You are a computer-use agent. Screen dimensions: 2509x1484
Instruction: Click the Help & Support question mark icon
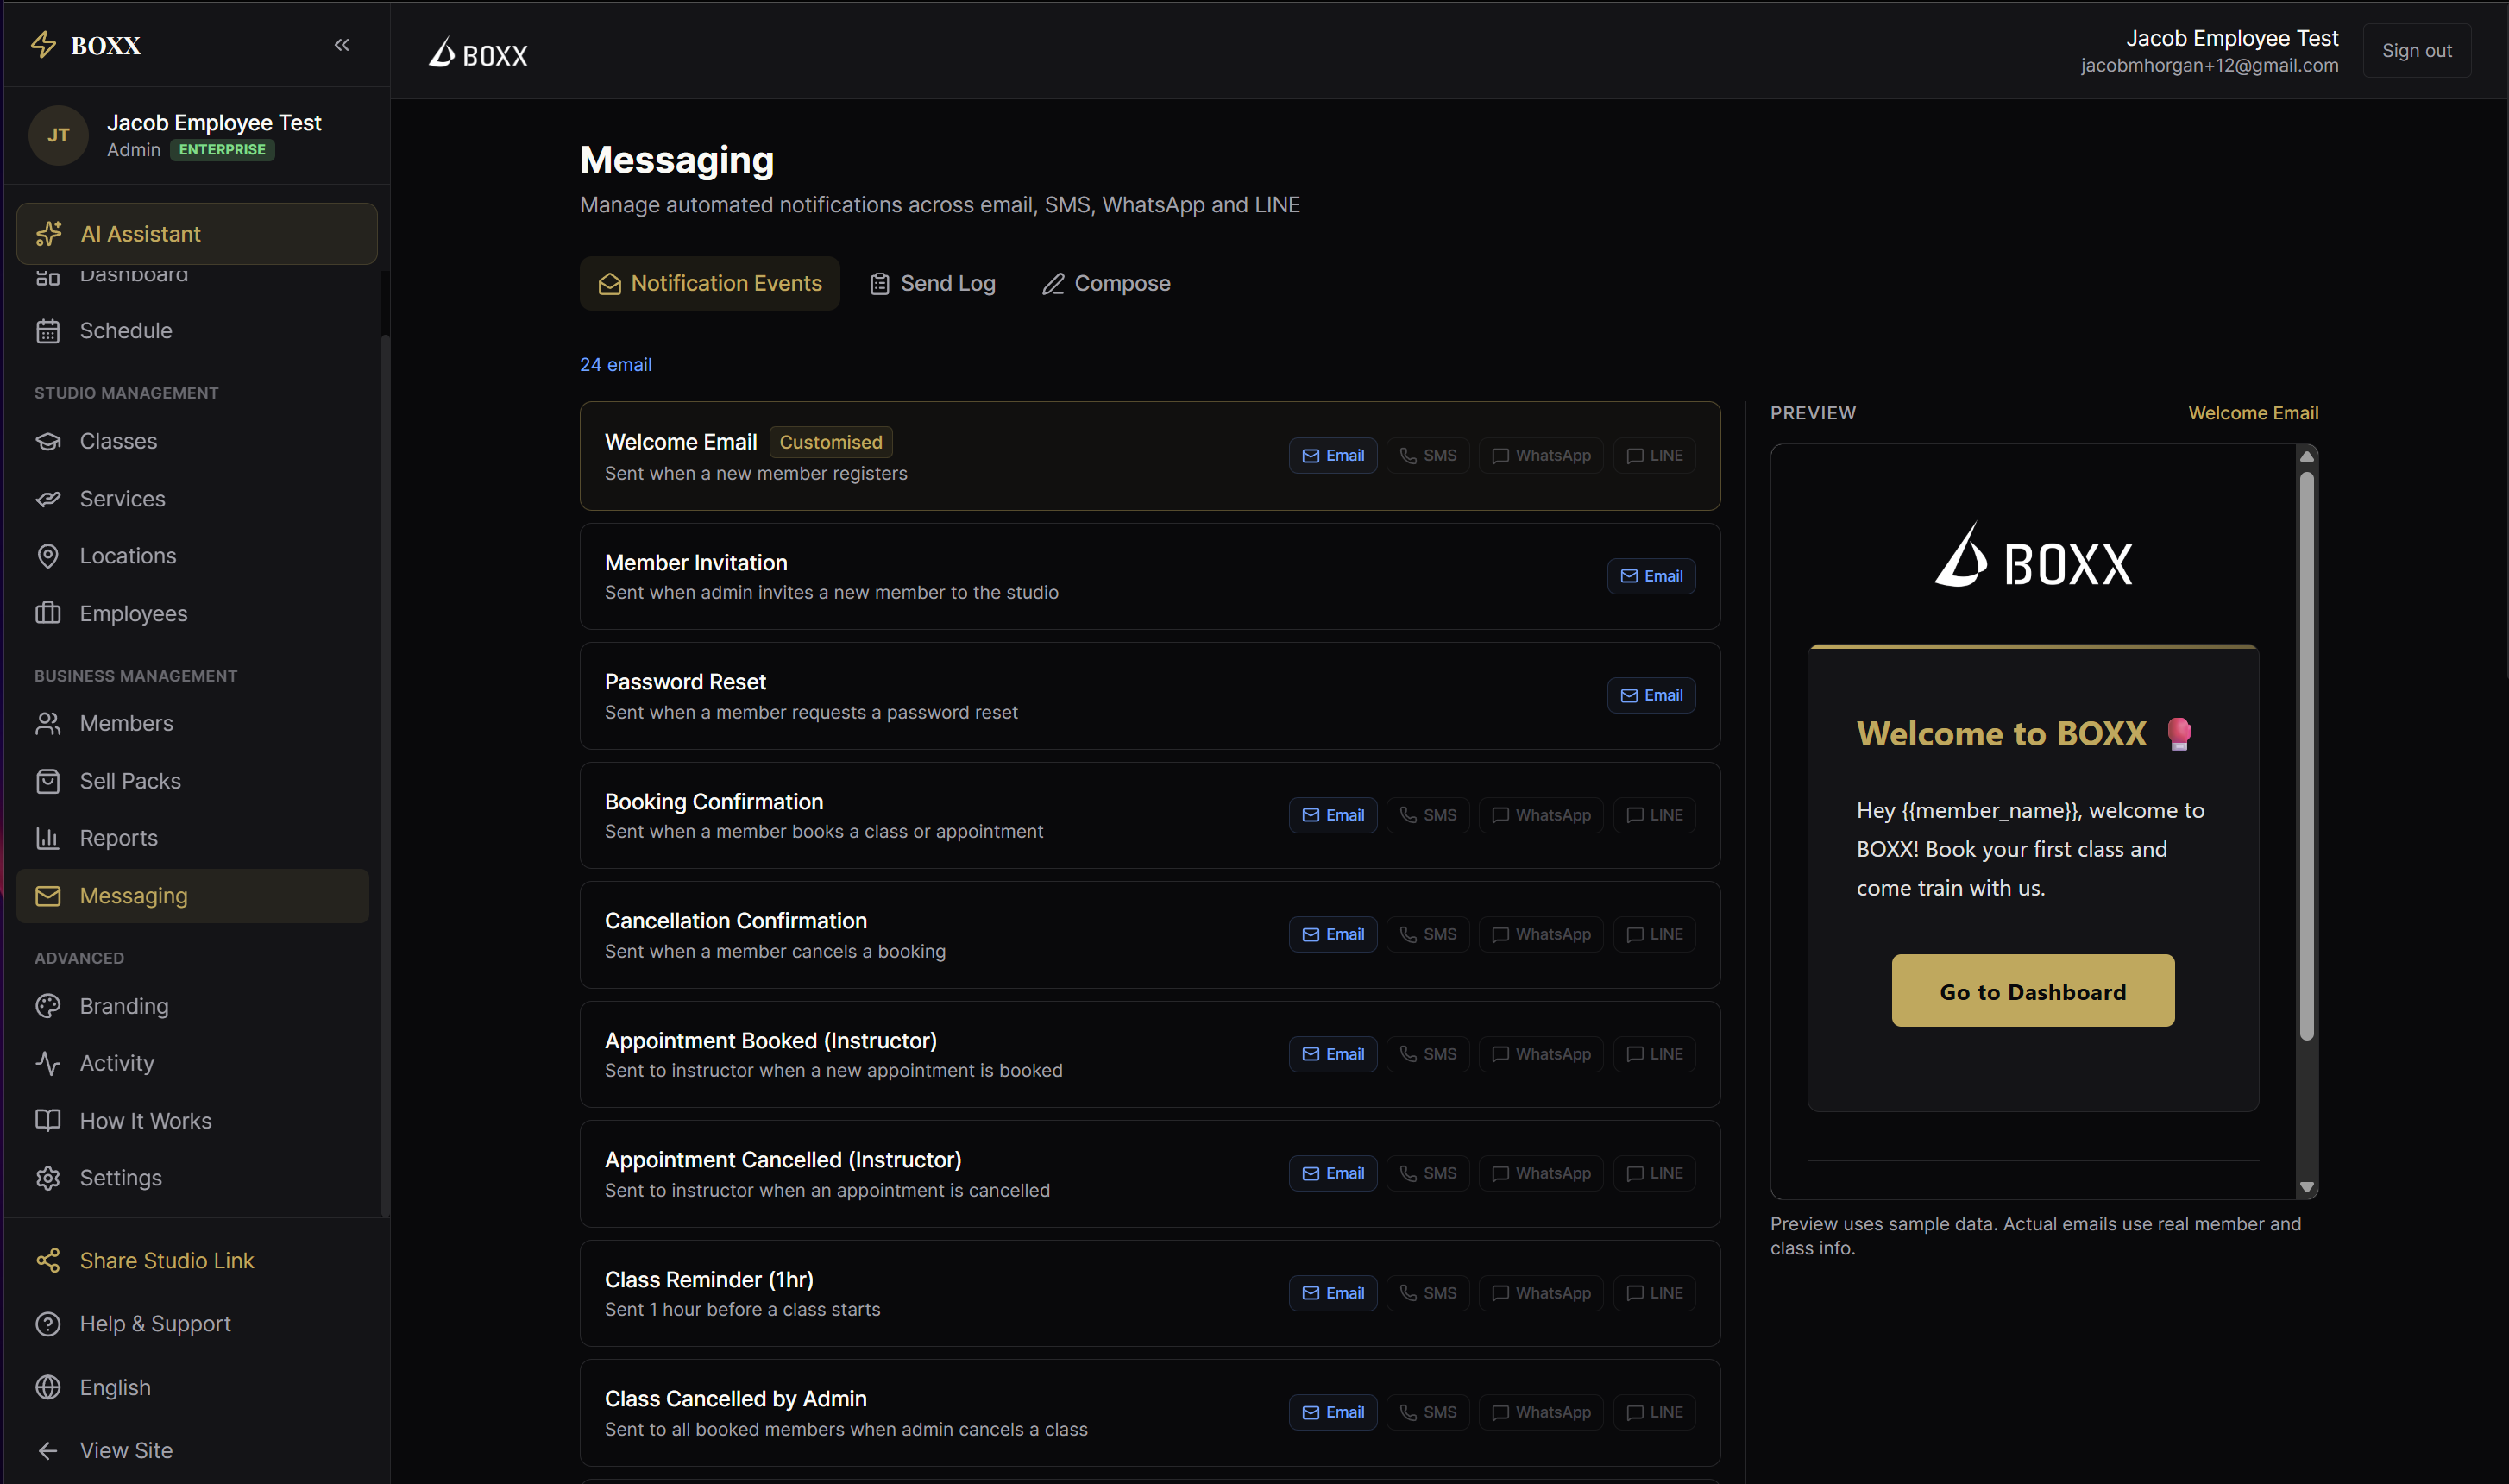pyautogui.click(x=48, y=1324)
